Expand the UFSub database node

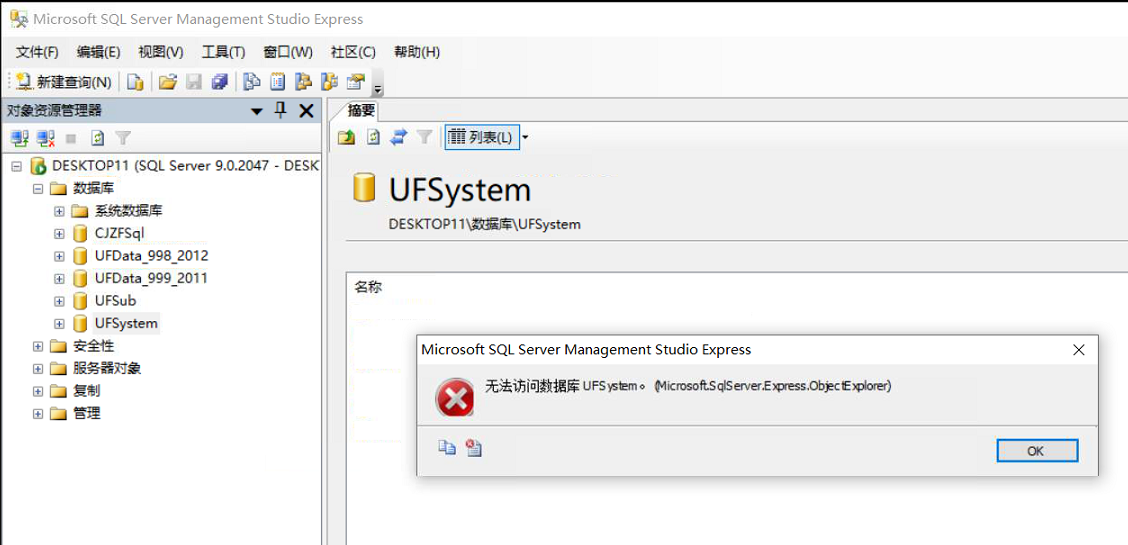[60, 301]
